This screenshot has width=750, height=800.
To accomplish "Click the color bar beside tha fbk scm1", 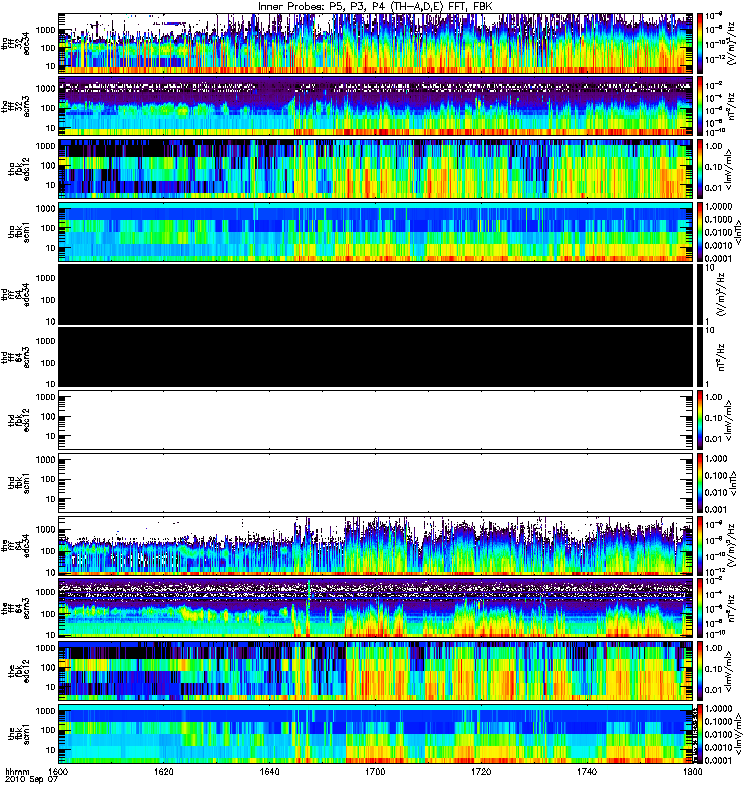I will click(x=700, y=232).
